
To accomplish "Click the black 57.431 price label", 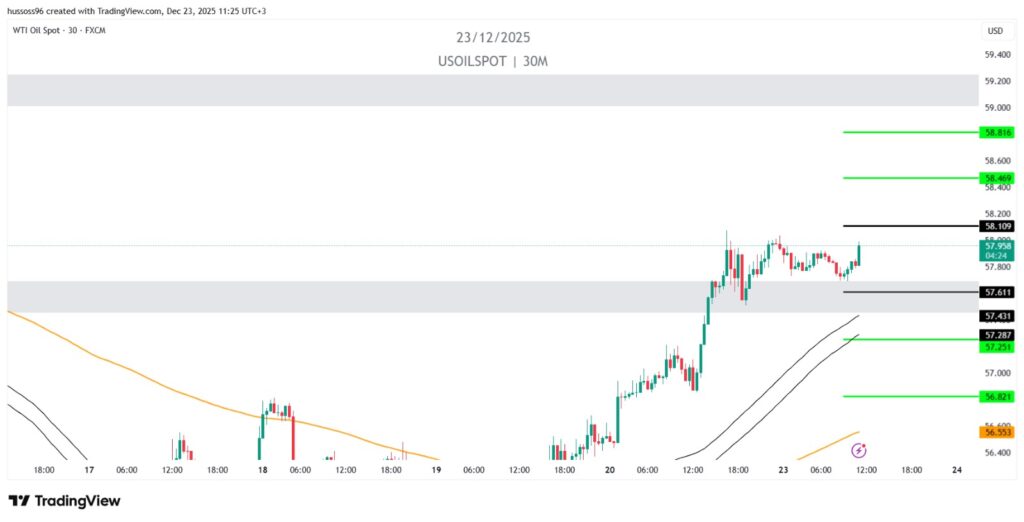I will (x=997, y=315).
